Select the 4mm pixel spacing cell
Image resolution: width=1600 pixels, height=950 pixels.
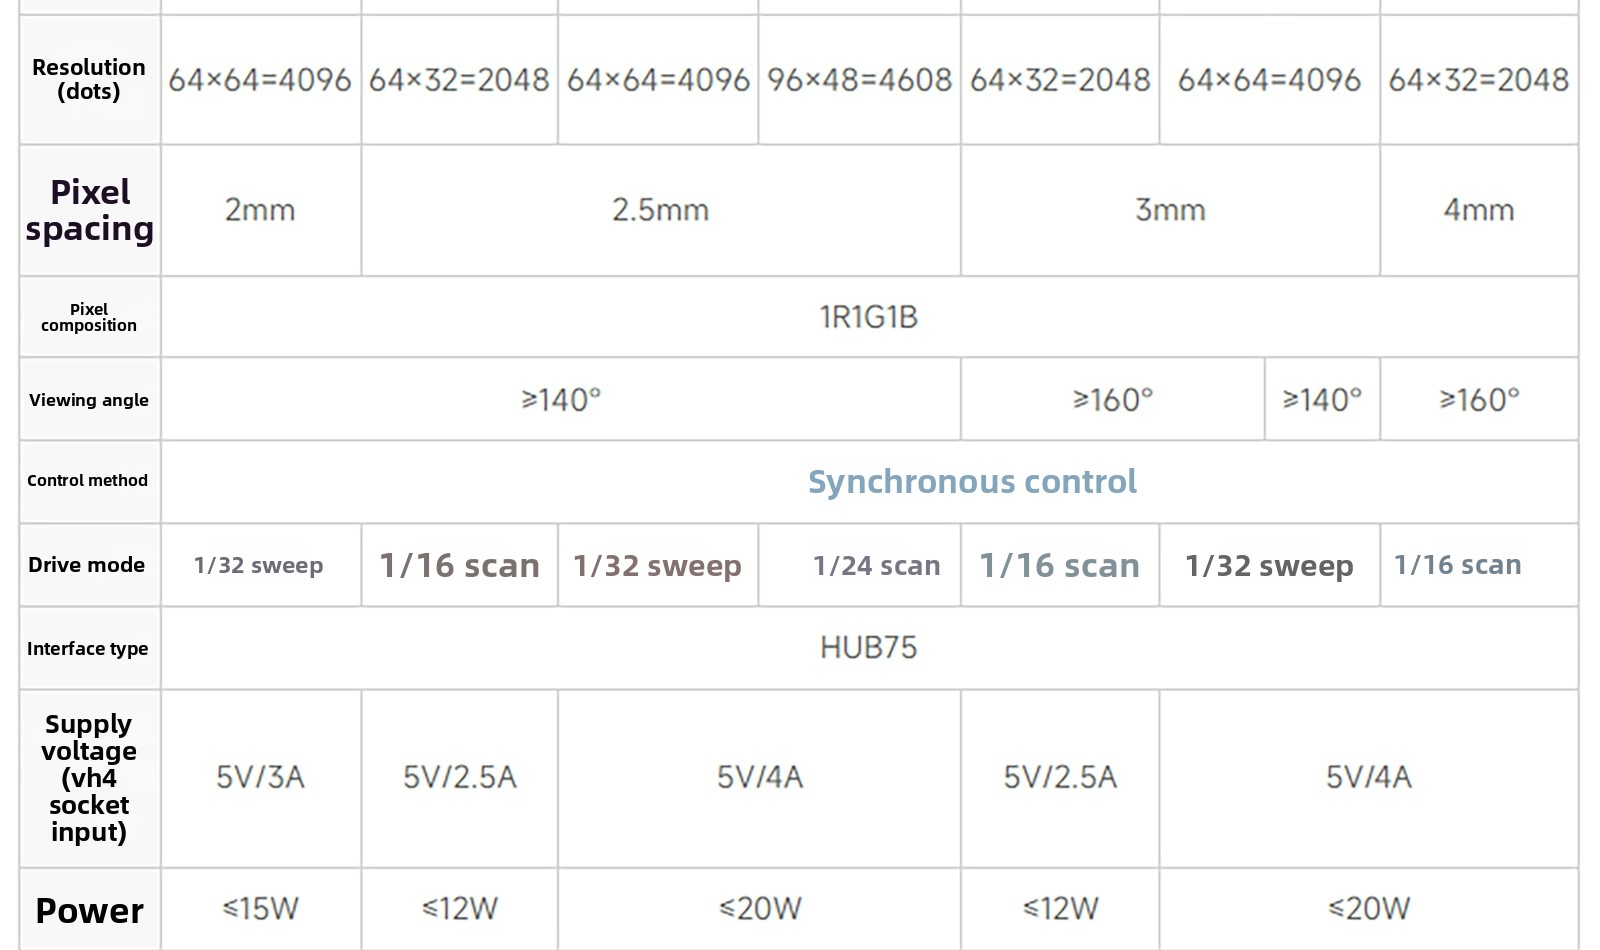1478,210
